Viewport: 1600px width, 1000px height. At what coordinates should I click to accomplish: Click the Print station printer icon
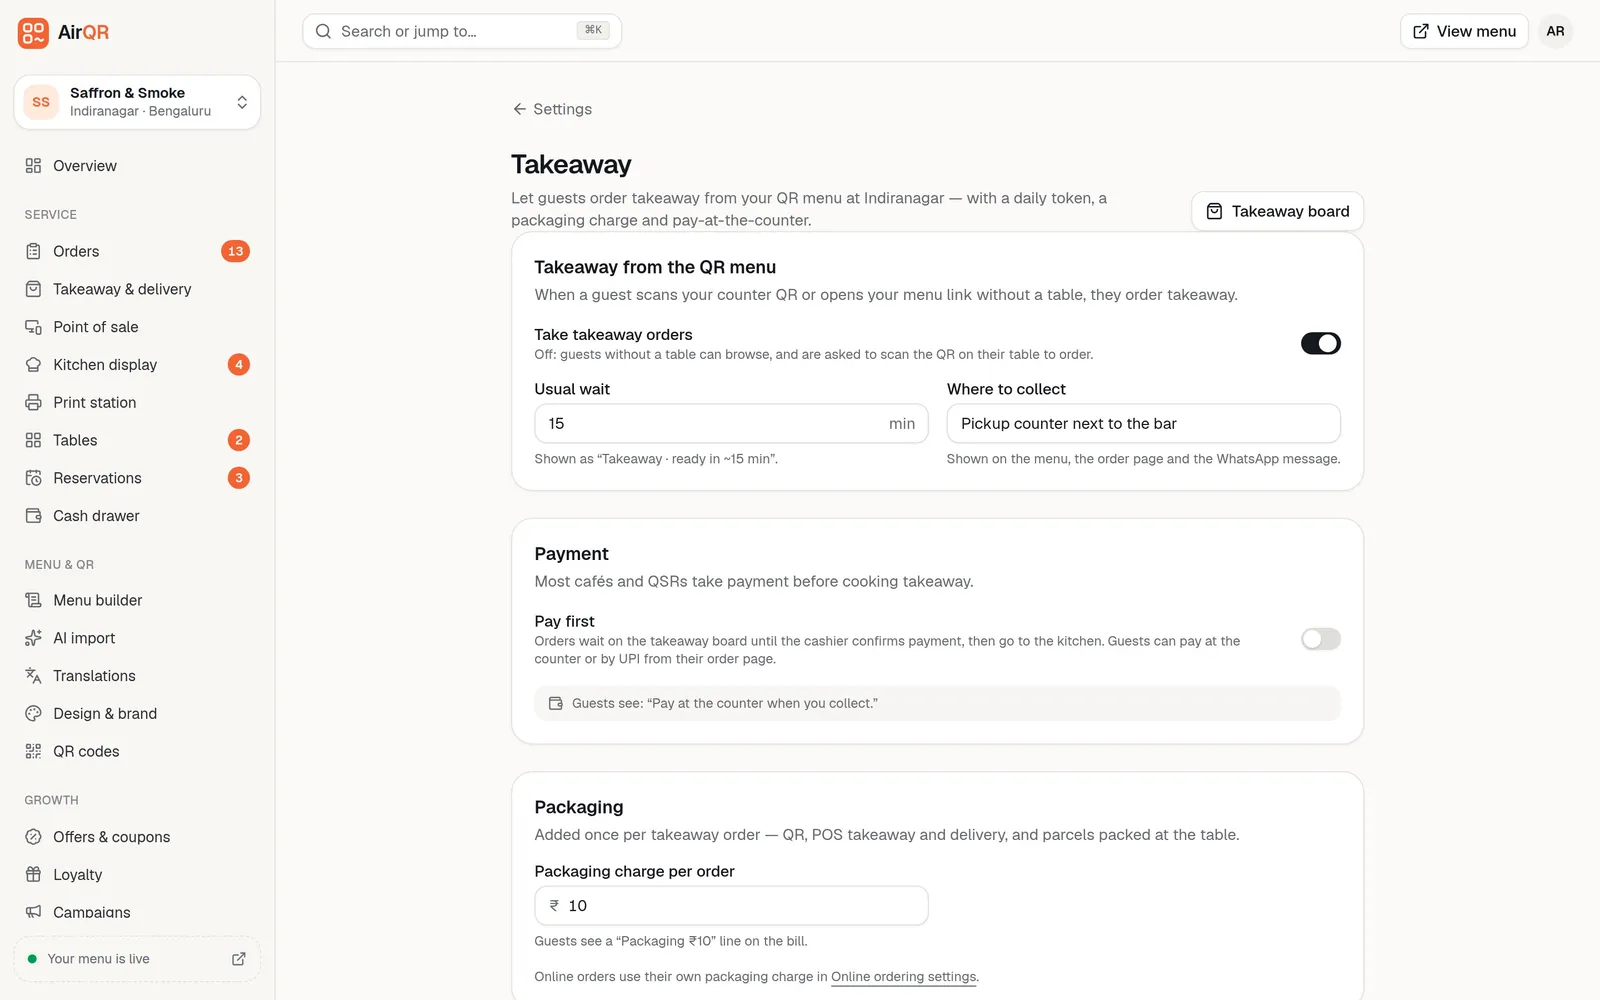pyautogui.click(x=33, y=403)
